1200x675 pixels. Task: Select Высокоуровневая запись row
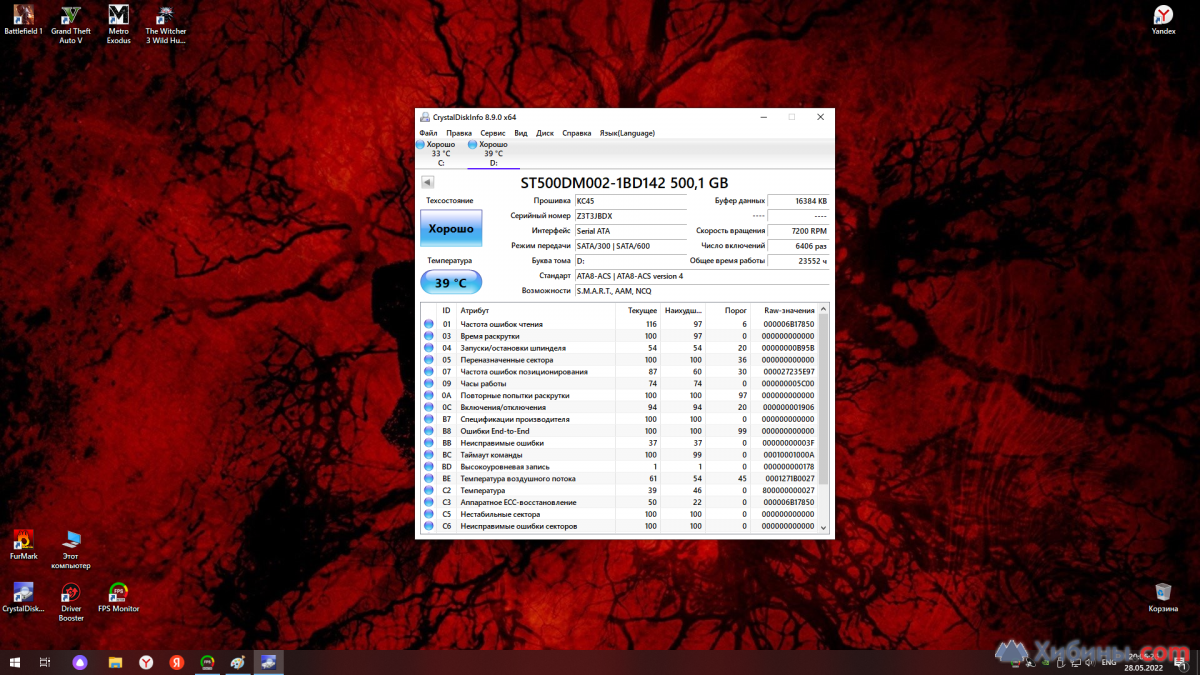click(x=620, y=467)
